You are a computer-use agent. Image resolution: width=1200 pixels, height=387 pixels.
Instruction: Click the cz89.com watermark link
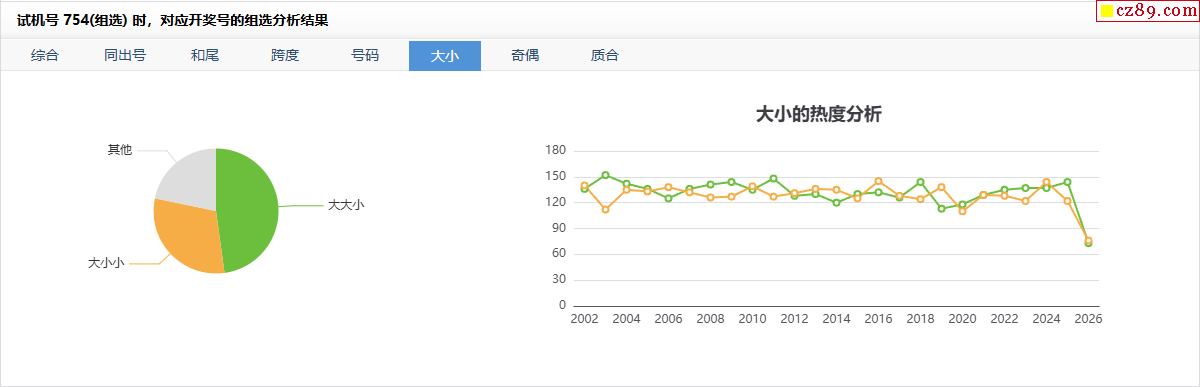(1150, 10)
